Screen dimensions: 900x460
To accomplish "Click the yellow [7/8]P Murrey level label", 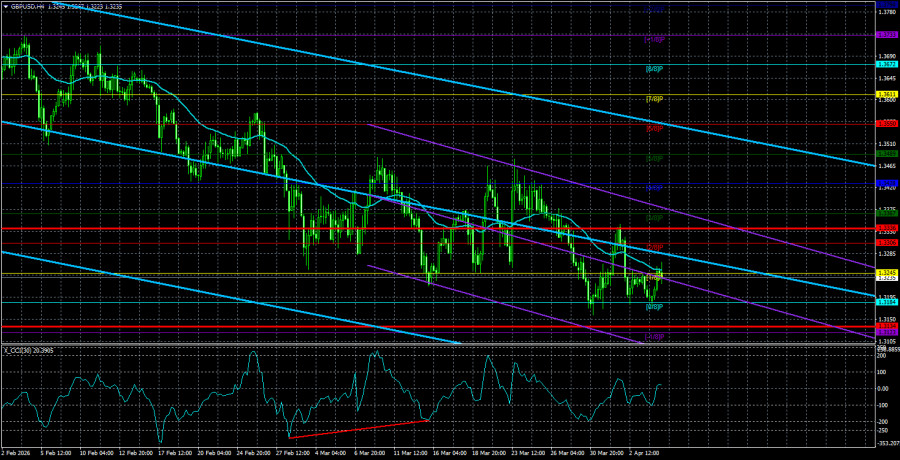I will click(x=655, y=99).
